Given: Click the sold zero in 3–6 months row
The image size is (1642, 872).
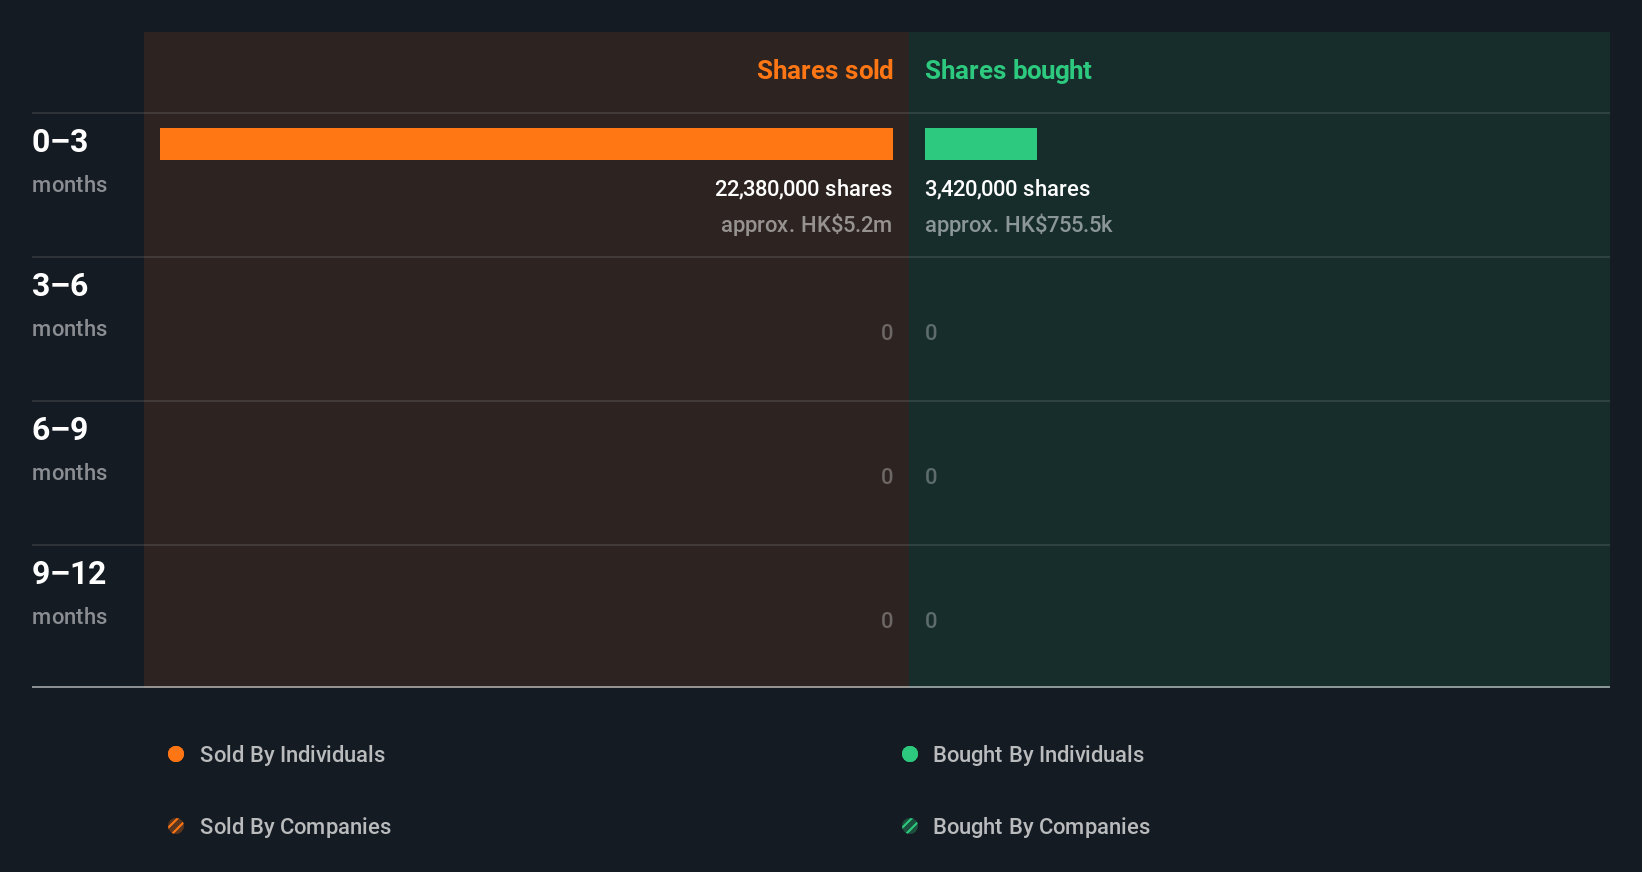Looking at the screenshot, I should click(887, 332).
